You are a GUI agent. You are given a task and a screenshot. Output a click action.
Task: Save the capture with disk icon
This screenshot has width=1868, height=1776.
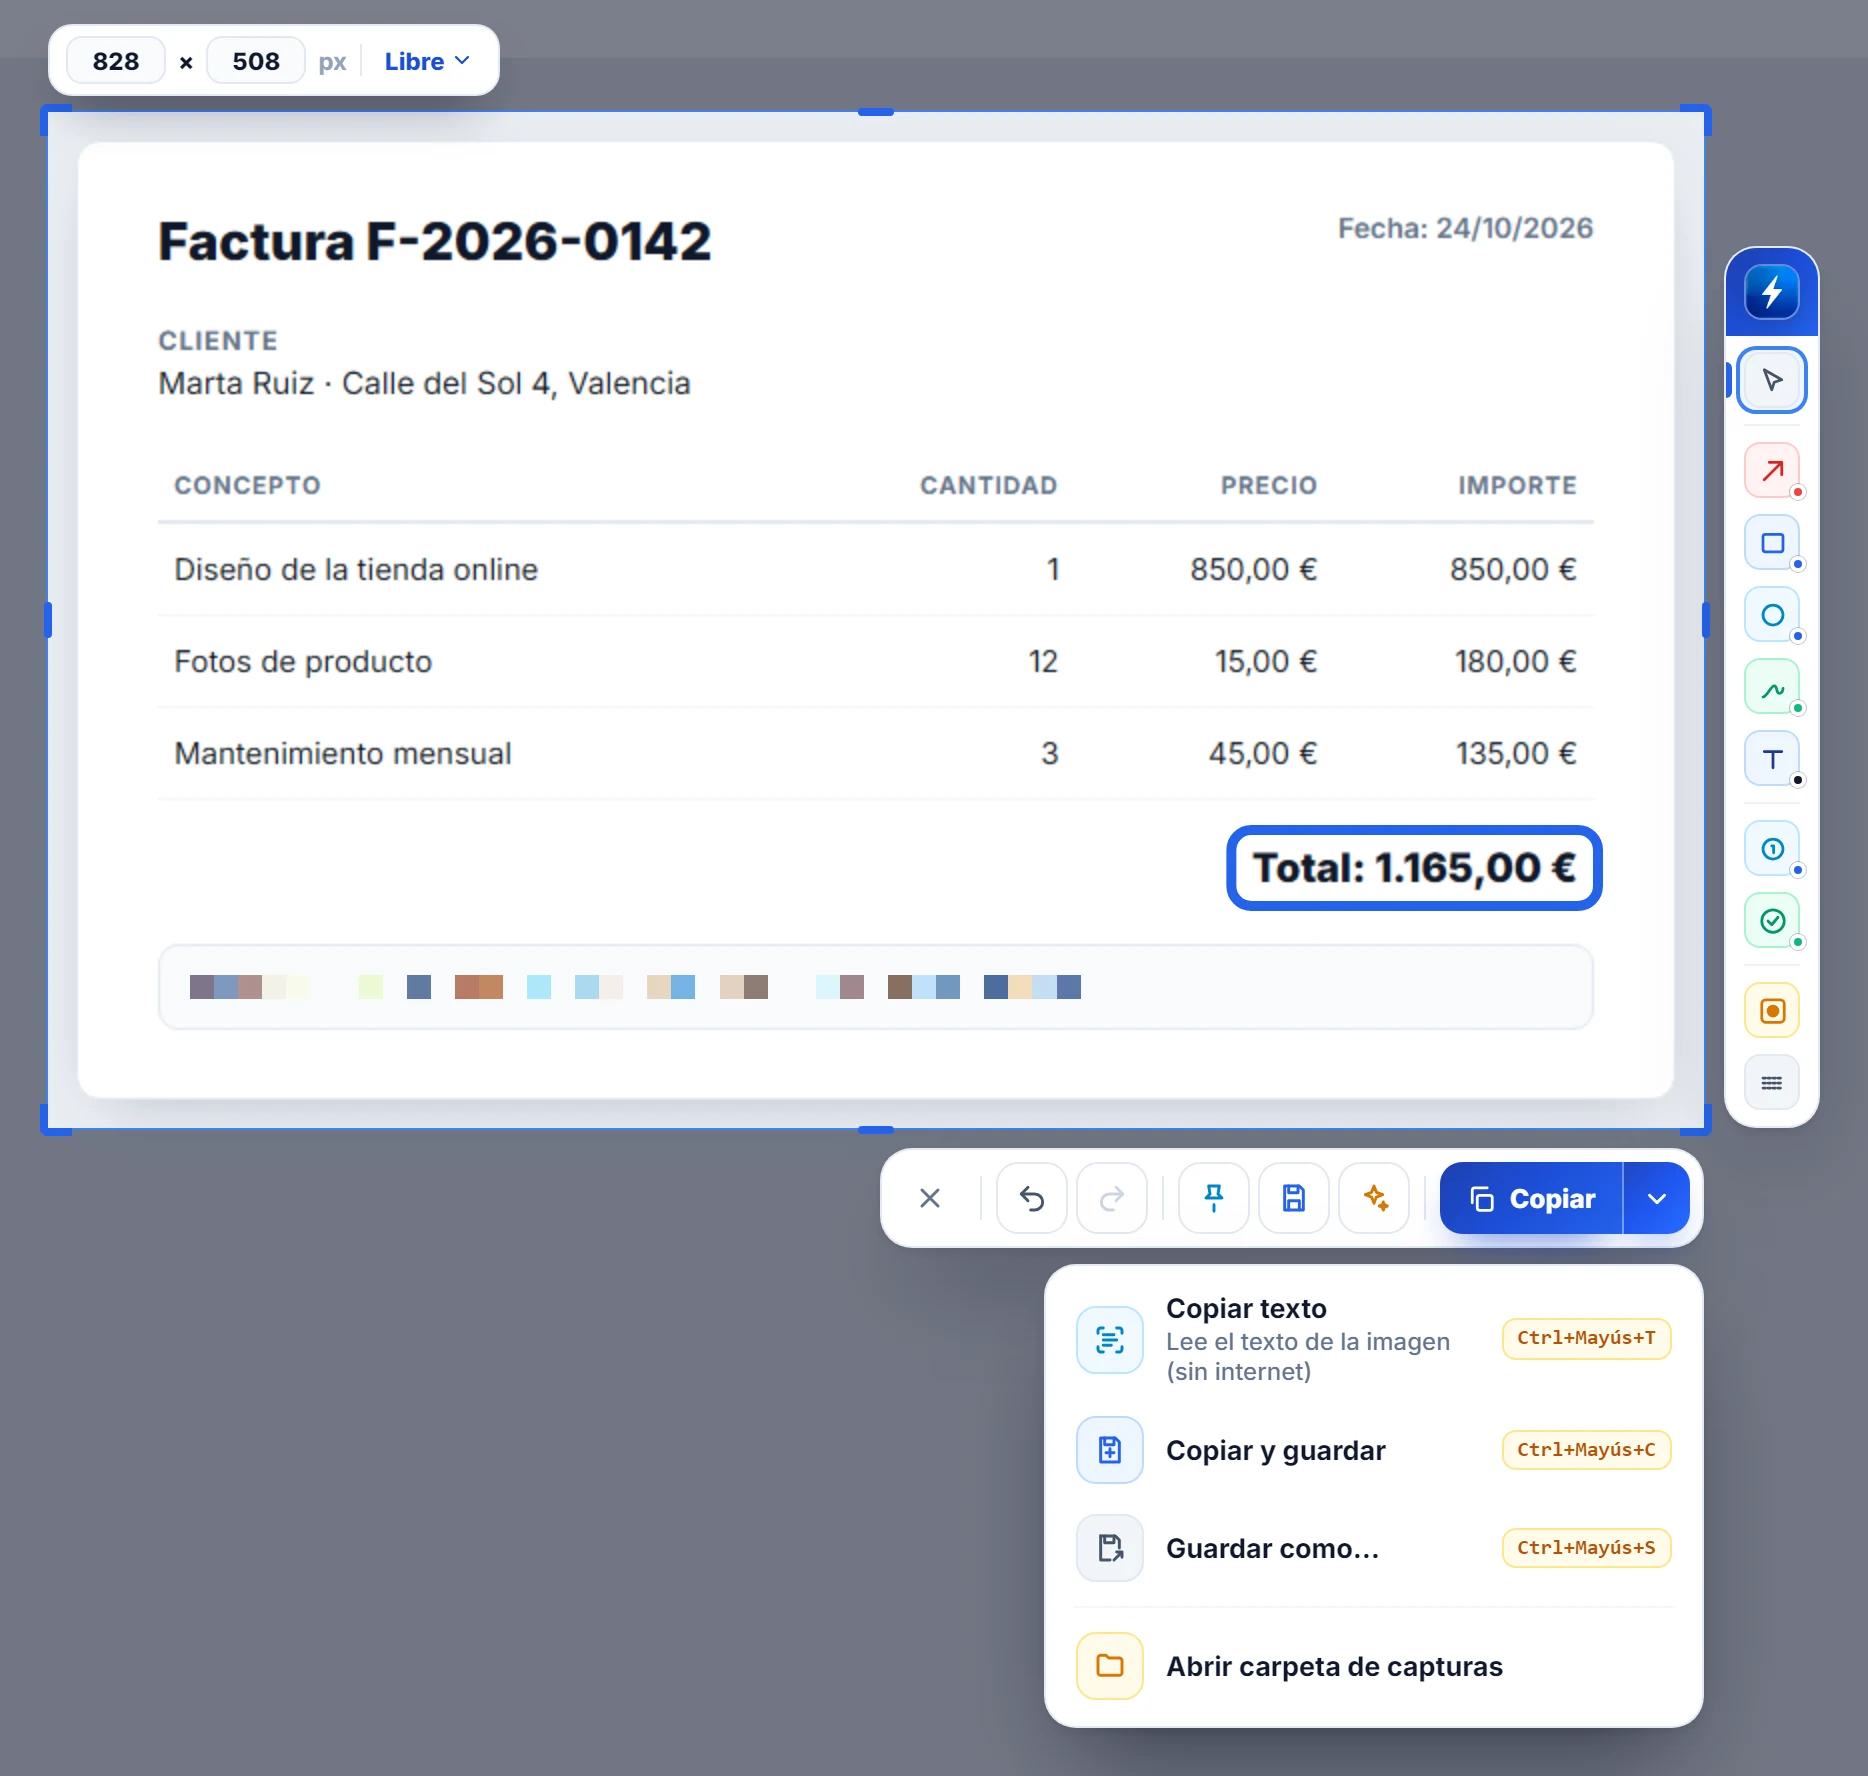pyautogui.click(x=1294, y=1198)
